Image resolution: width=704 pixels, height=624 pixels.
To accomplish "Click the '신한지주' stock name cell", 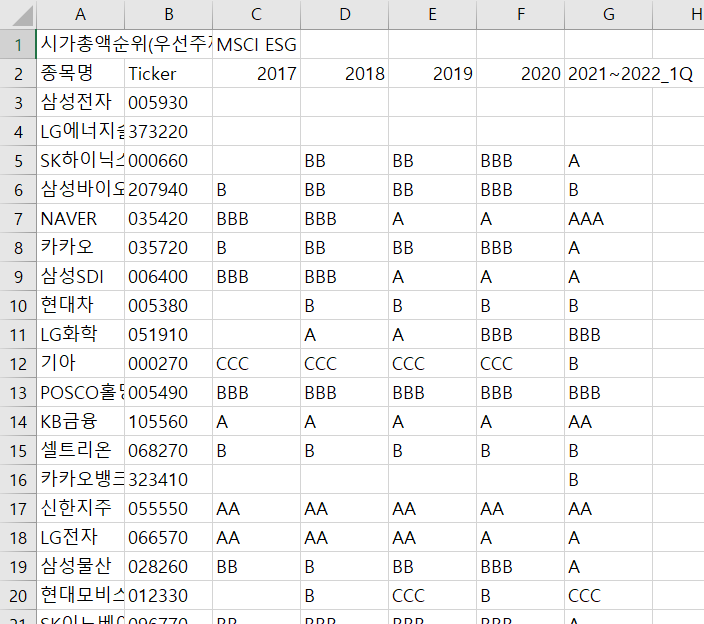I will click(x=80, y=508).
